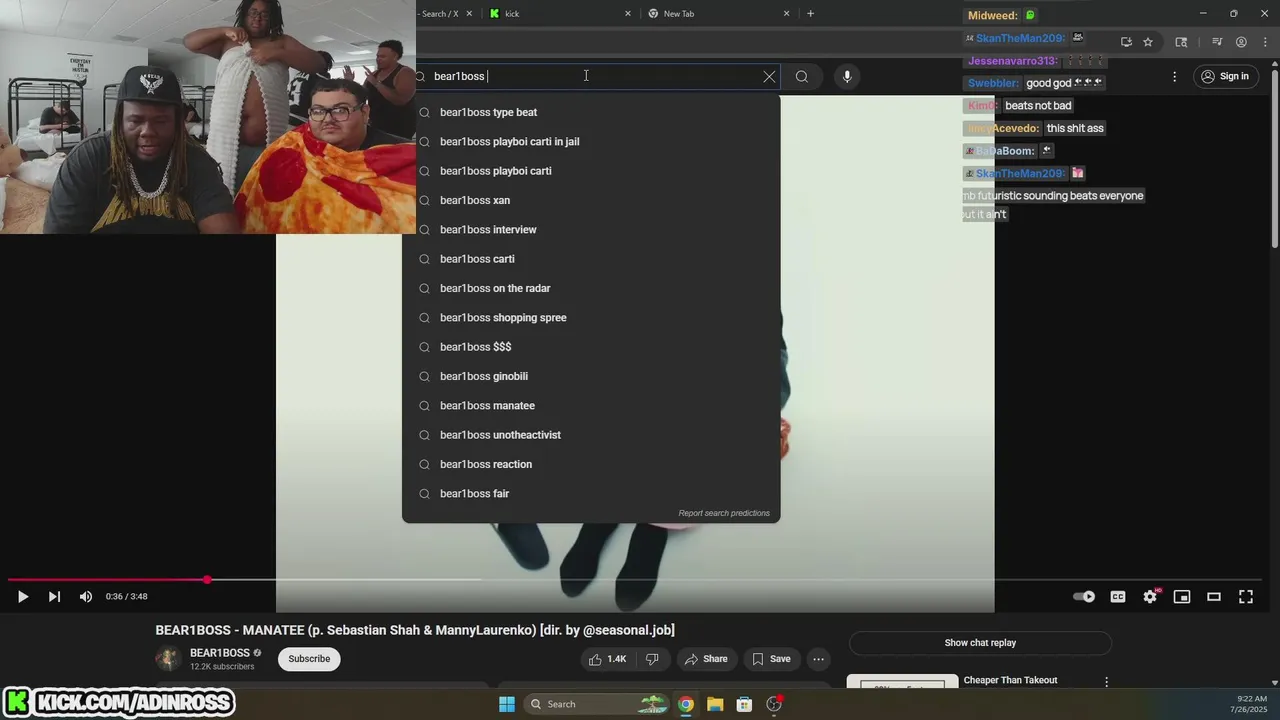Open Chrome profile icon
The width and height of the screenshot is (1280, 720).
[1241, 42]
